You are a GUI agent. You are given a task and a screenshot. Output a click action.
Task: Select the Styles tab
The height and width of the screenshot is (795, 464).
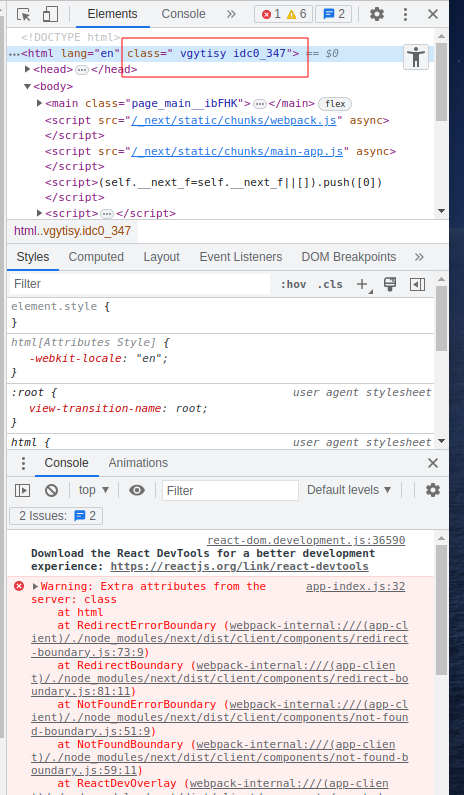click(x=32, y=257)
